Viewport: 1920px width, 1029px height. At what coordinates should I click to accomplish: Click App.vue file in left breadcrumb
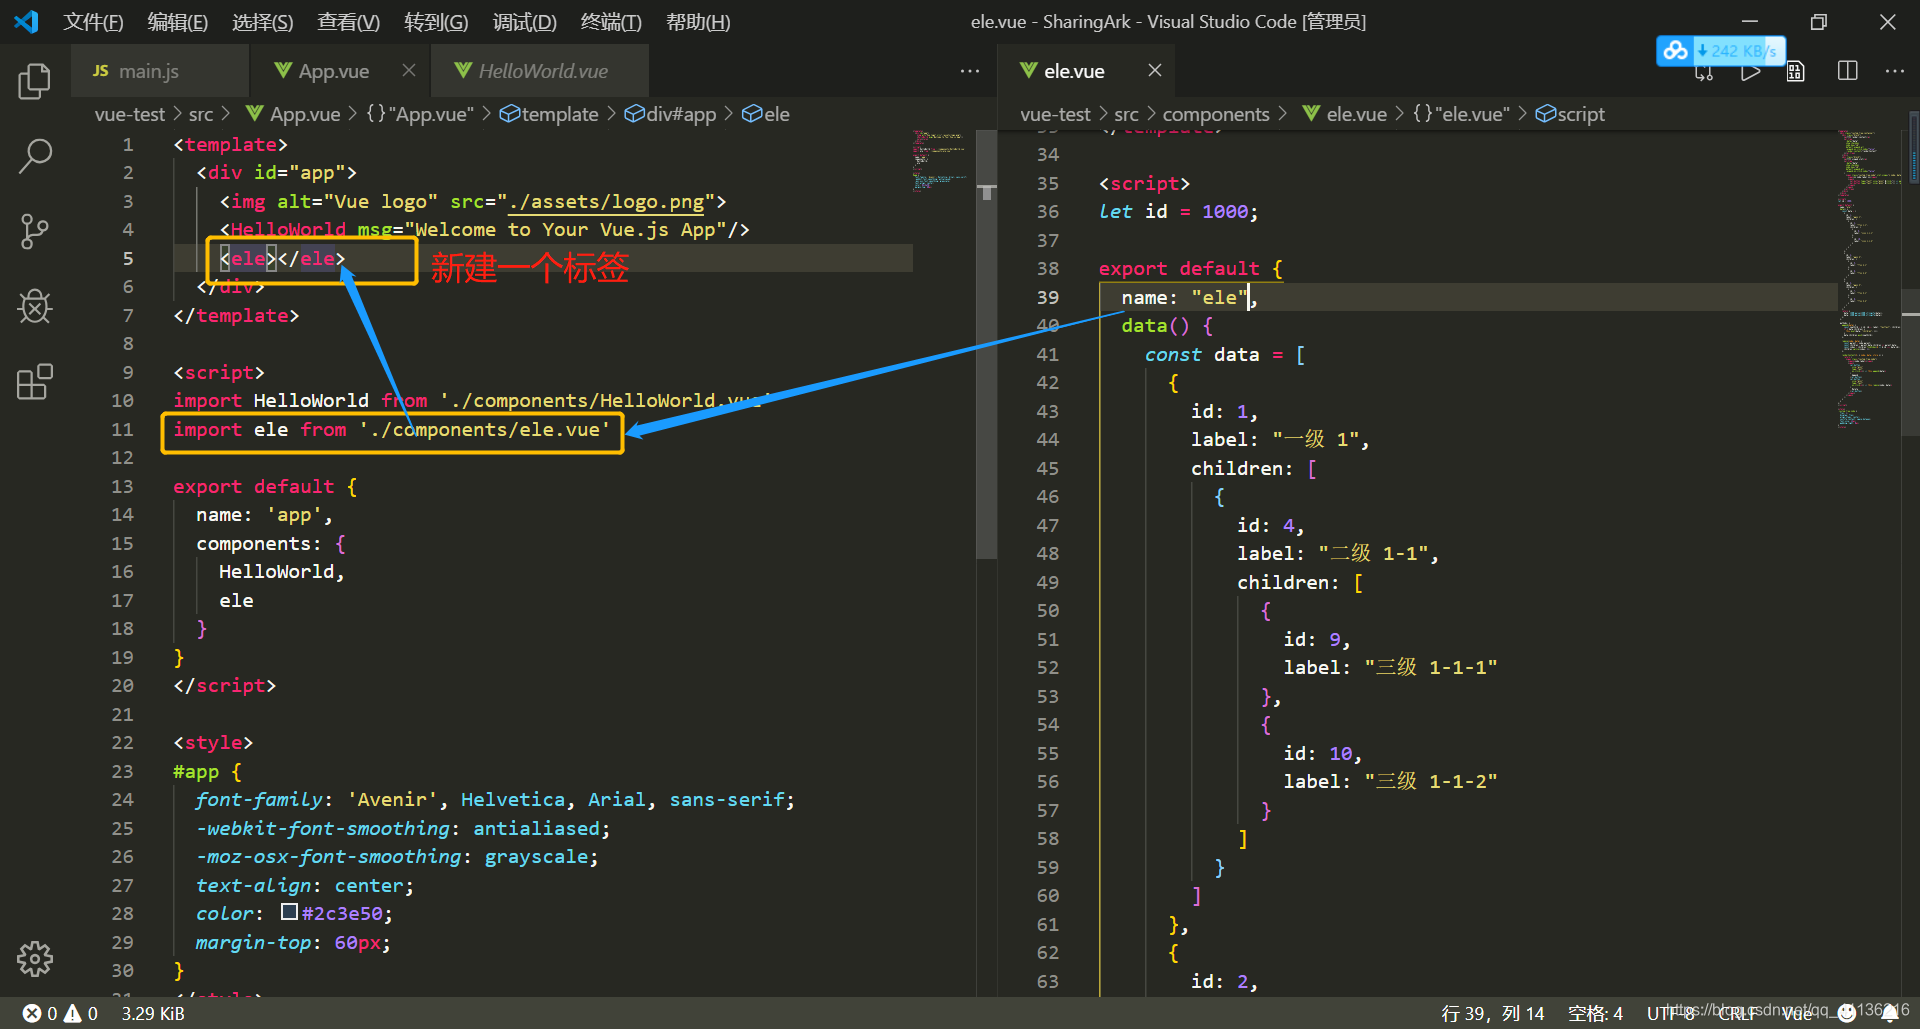pos(293,114)
